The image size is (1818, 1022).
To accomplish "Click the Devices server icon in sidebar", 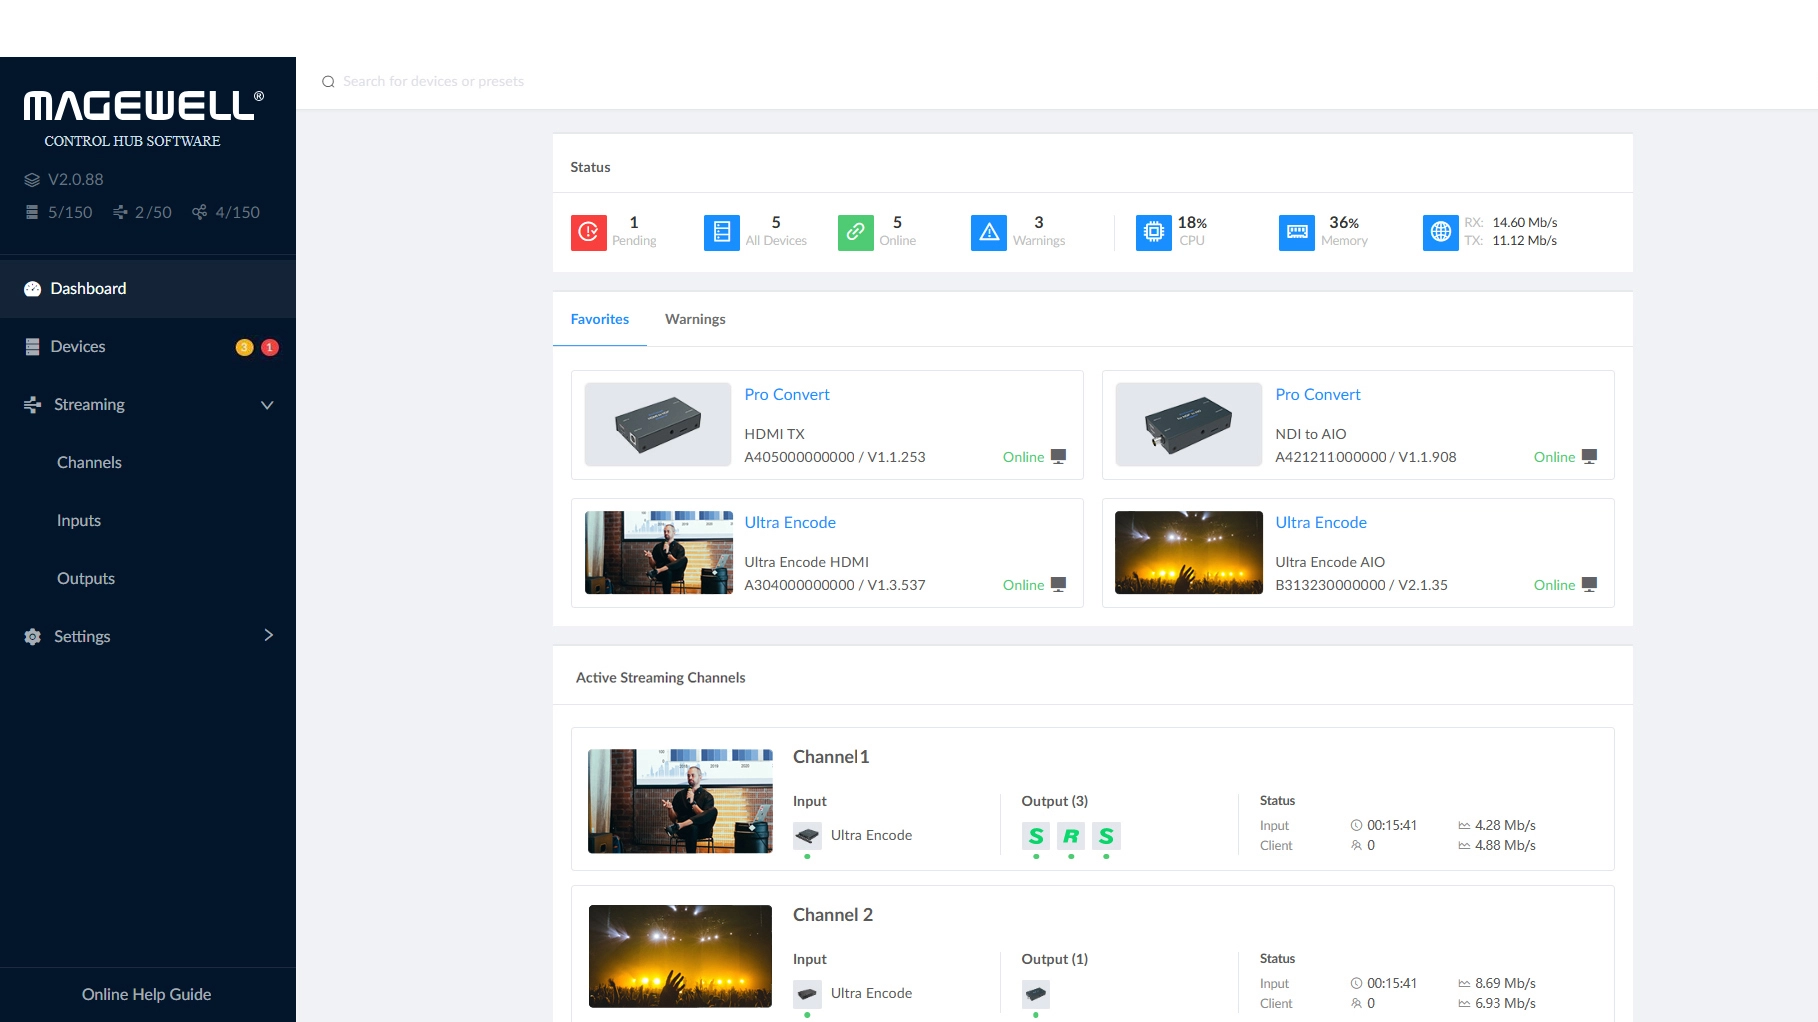I will (32, 347).
